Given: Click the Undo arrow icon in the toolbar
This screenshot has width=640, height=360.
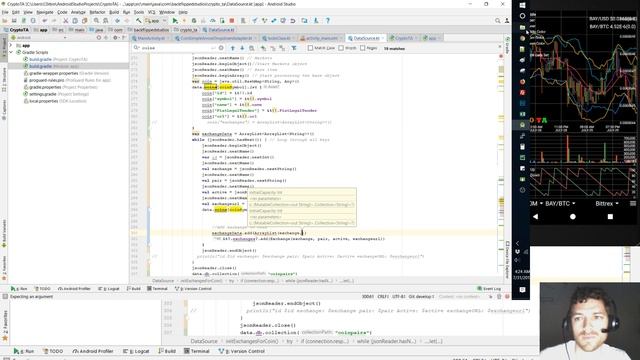Looking at the screenshot, I should tap(44, 20).
